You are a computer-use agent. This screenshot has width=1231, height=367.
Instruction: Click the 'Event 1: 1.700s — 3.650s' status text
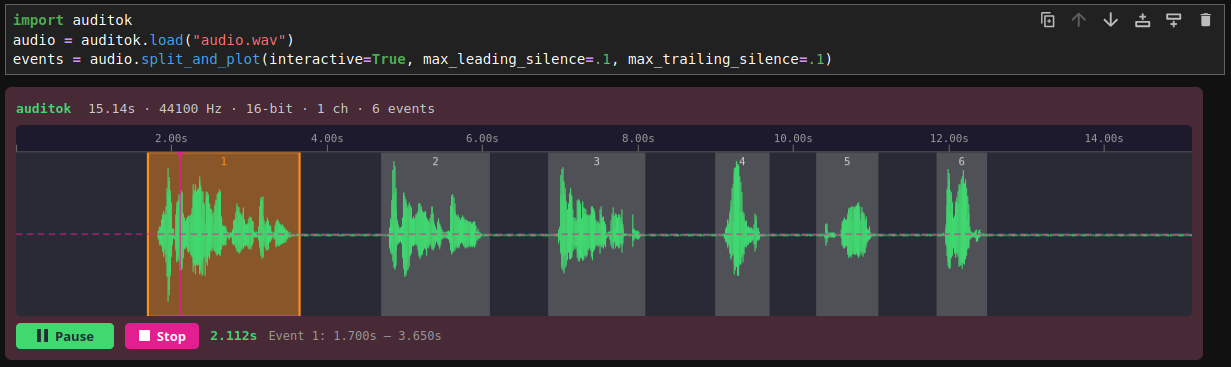pyautogui.click(x=355, y=336)
